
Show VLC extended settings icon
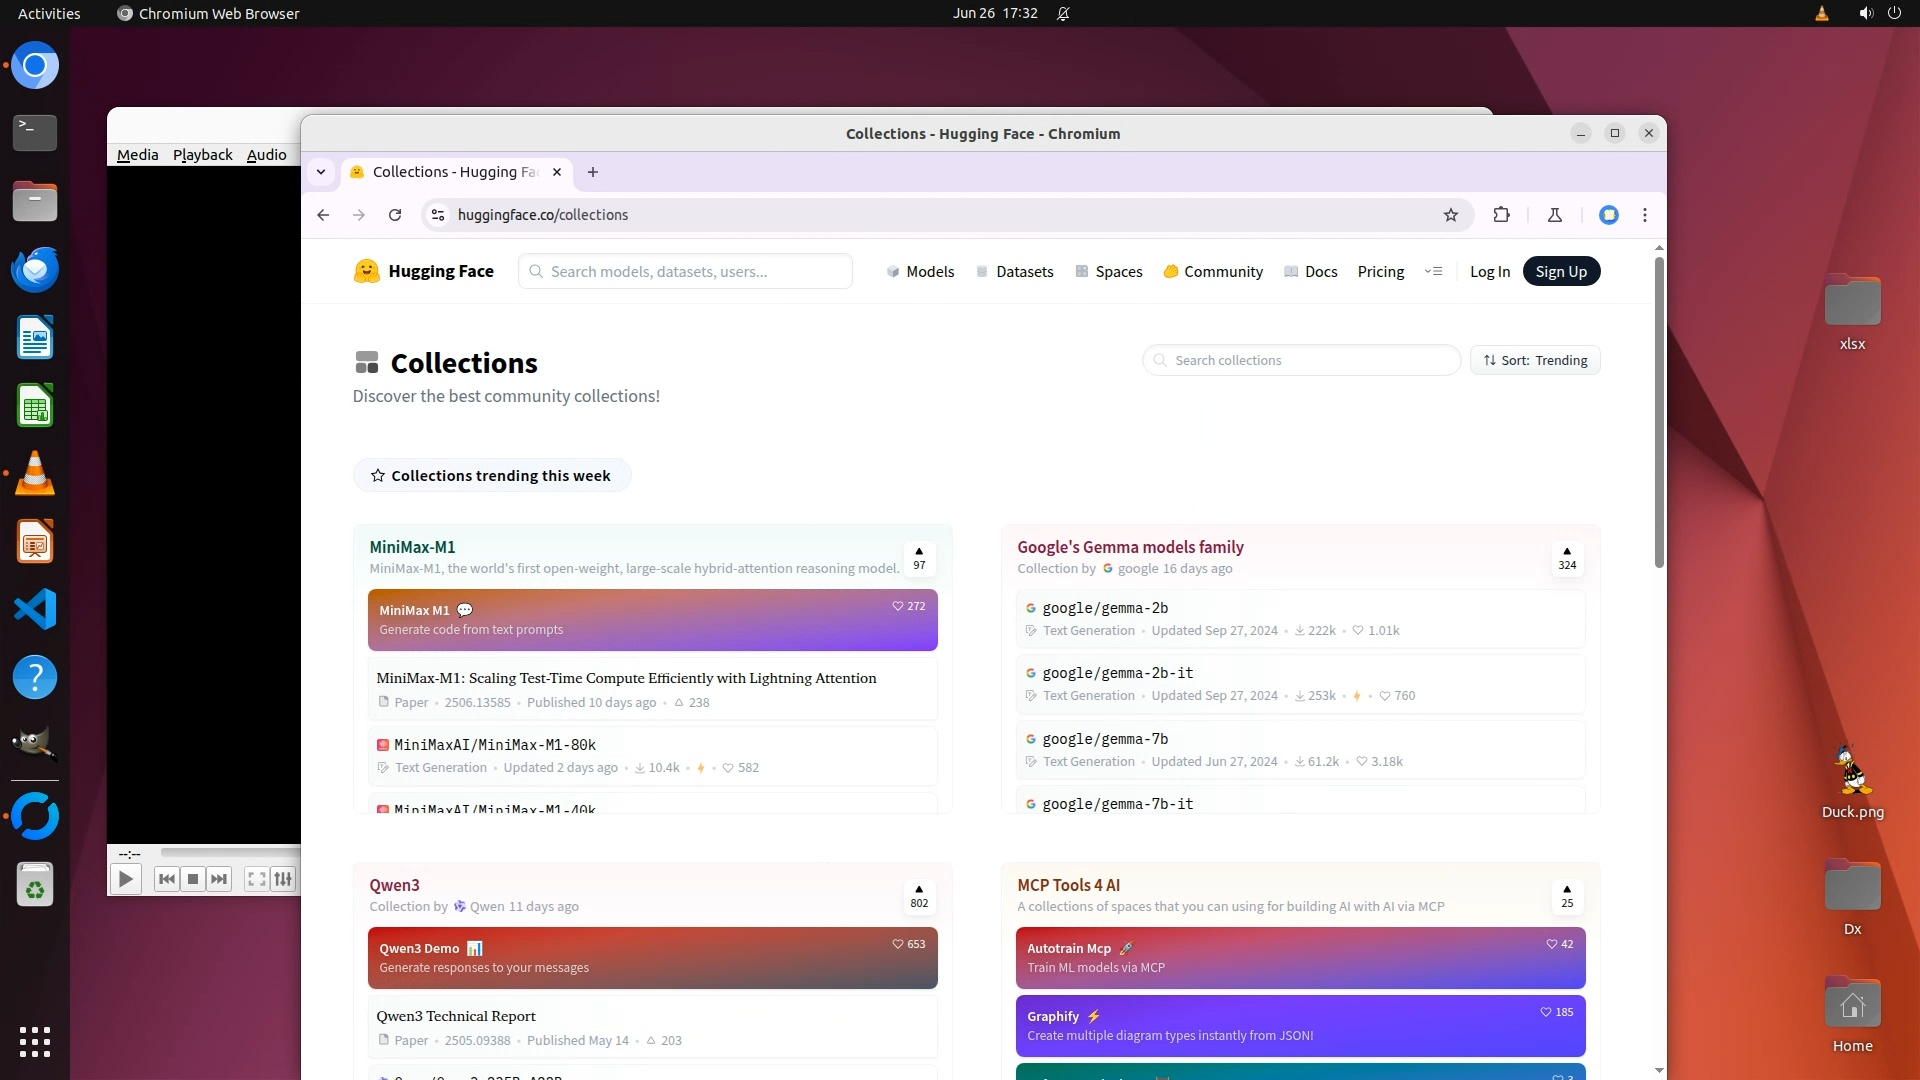click(x=284, y=879)
